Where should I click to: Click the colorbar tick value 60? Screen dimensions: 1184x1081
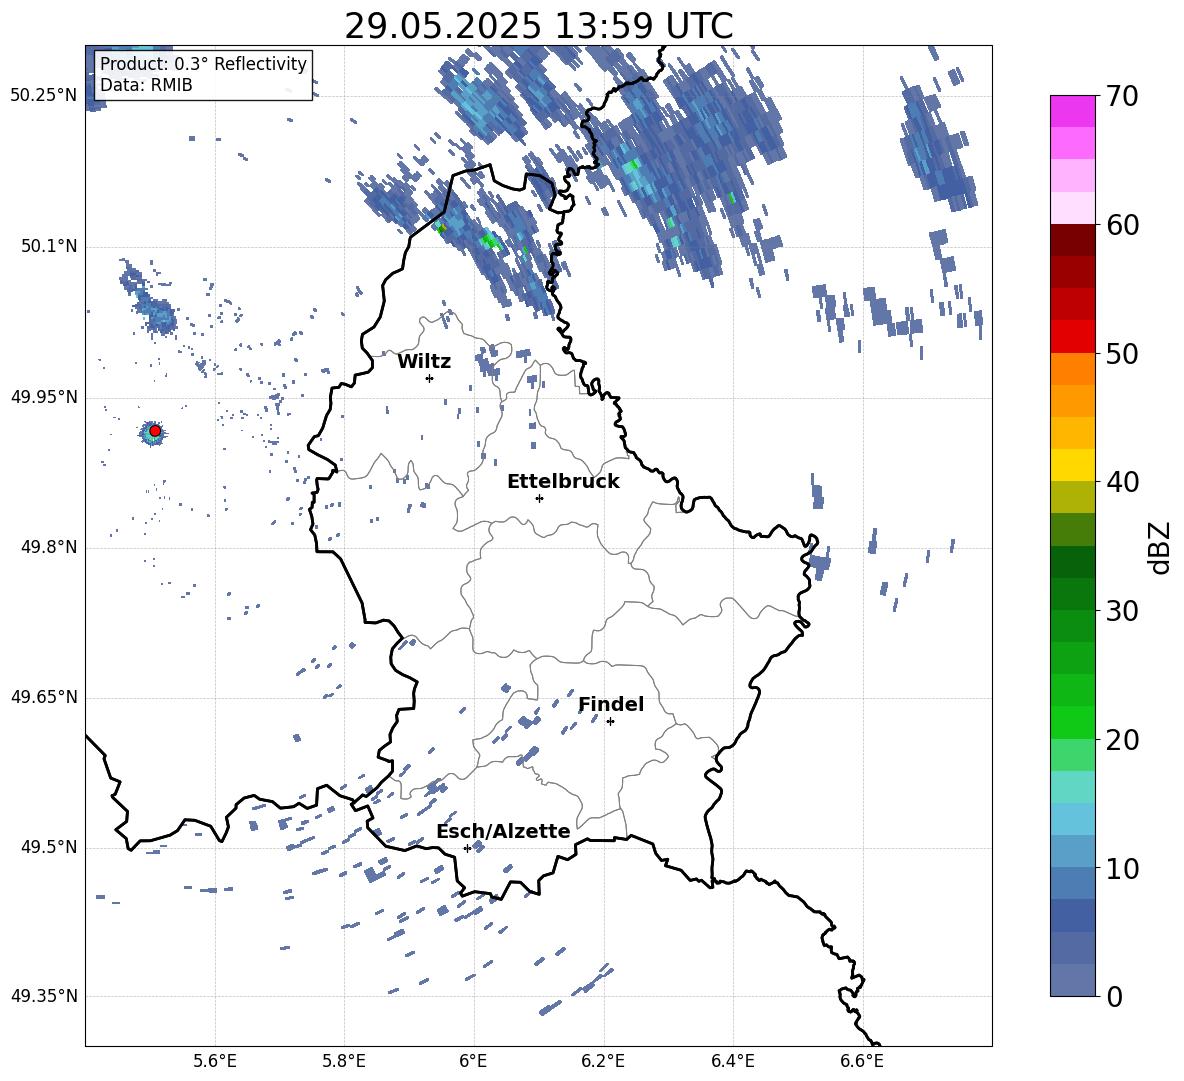(1123, 225)
